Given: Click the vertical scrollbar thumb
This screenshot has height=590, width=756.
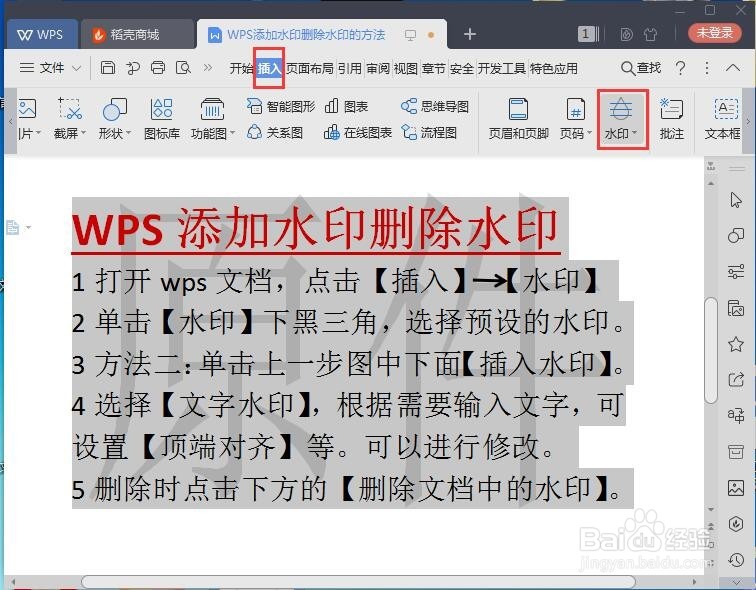Looking at the screenshot, I should coord(711,350).
